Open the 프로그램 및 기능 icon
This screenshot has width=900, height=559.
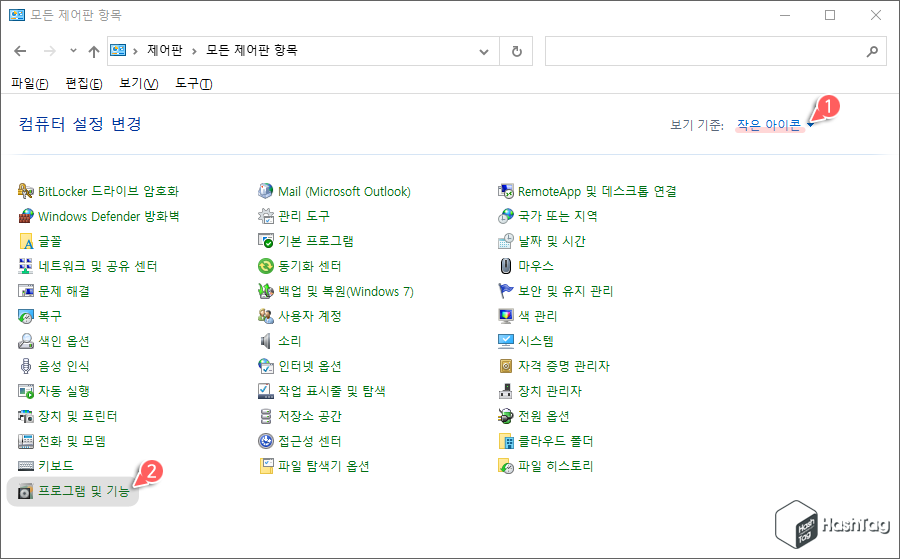pyautogui.click(x=26, y=491)
